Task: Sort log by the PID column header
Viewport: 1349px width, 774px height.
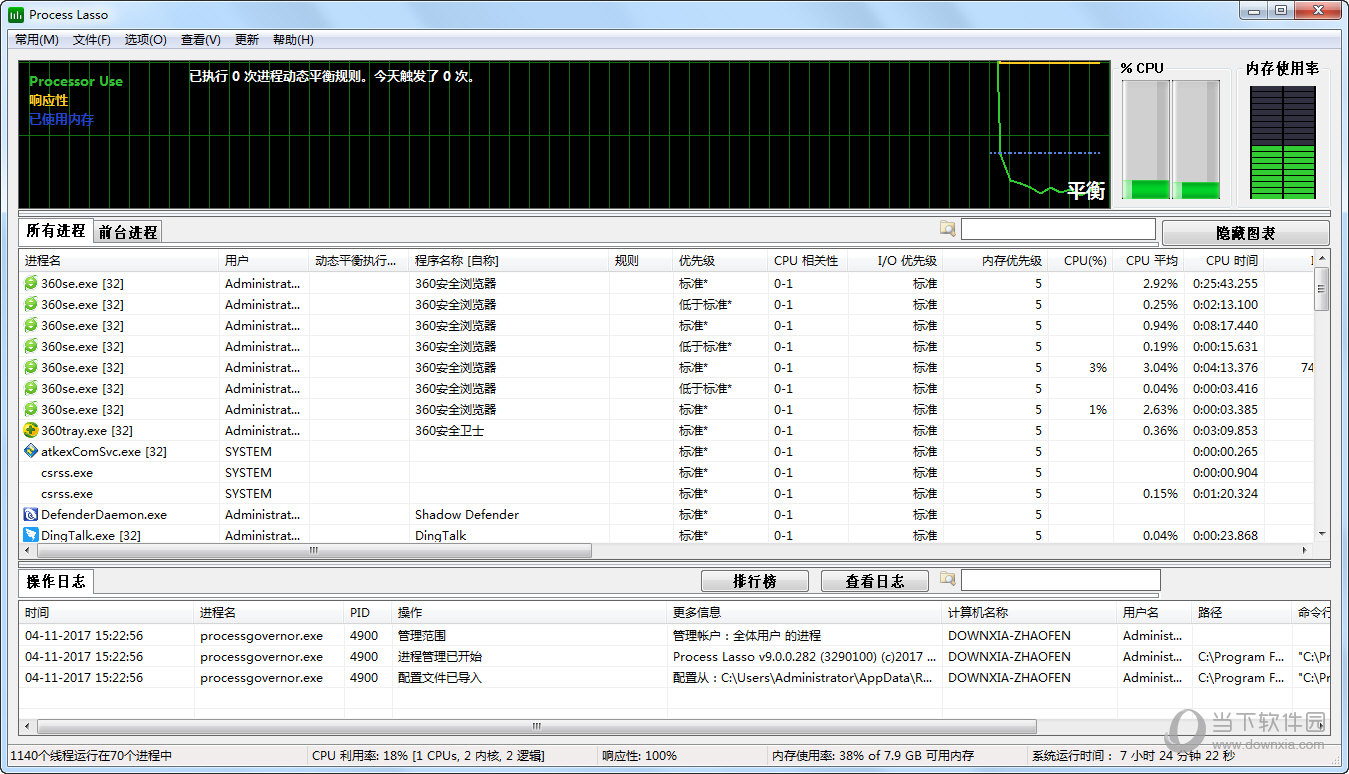Action: [x=368, y=612]
